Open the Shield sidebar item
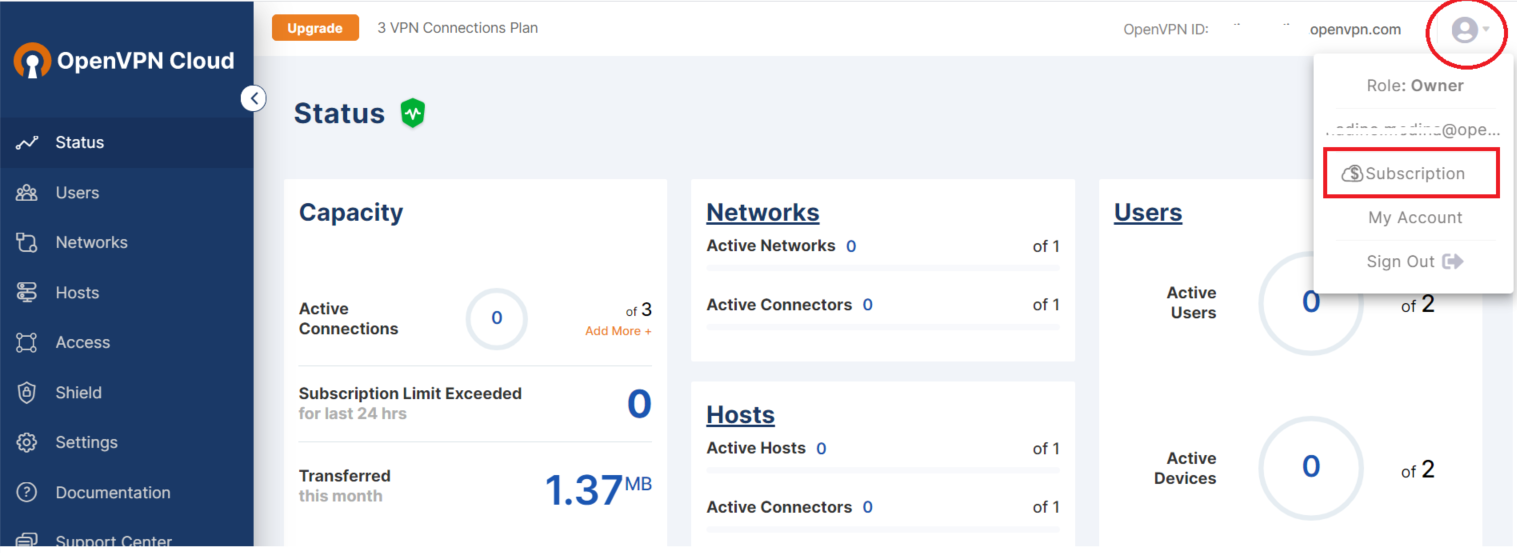 point(127,392)
